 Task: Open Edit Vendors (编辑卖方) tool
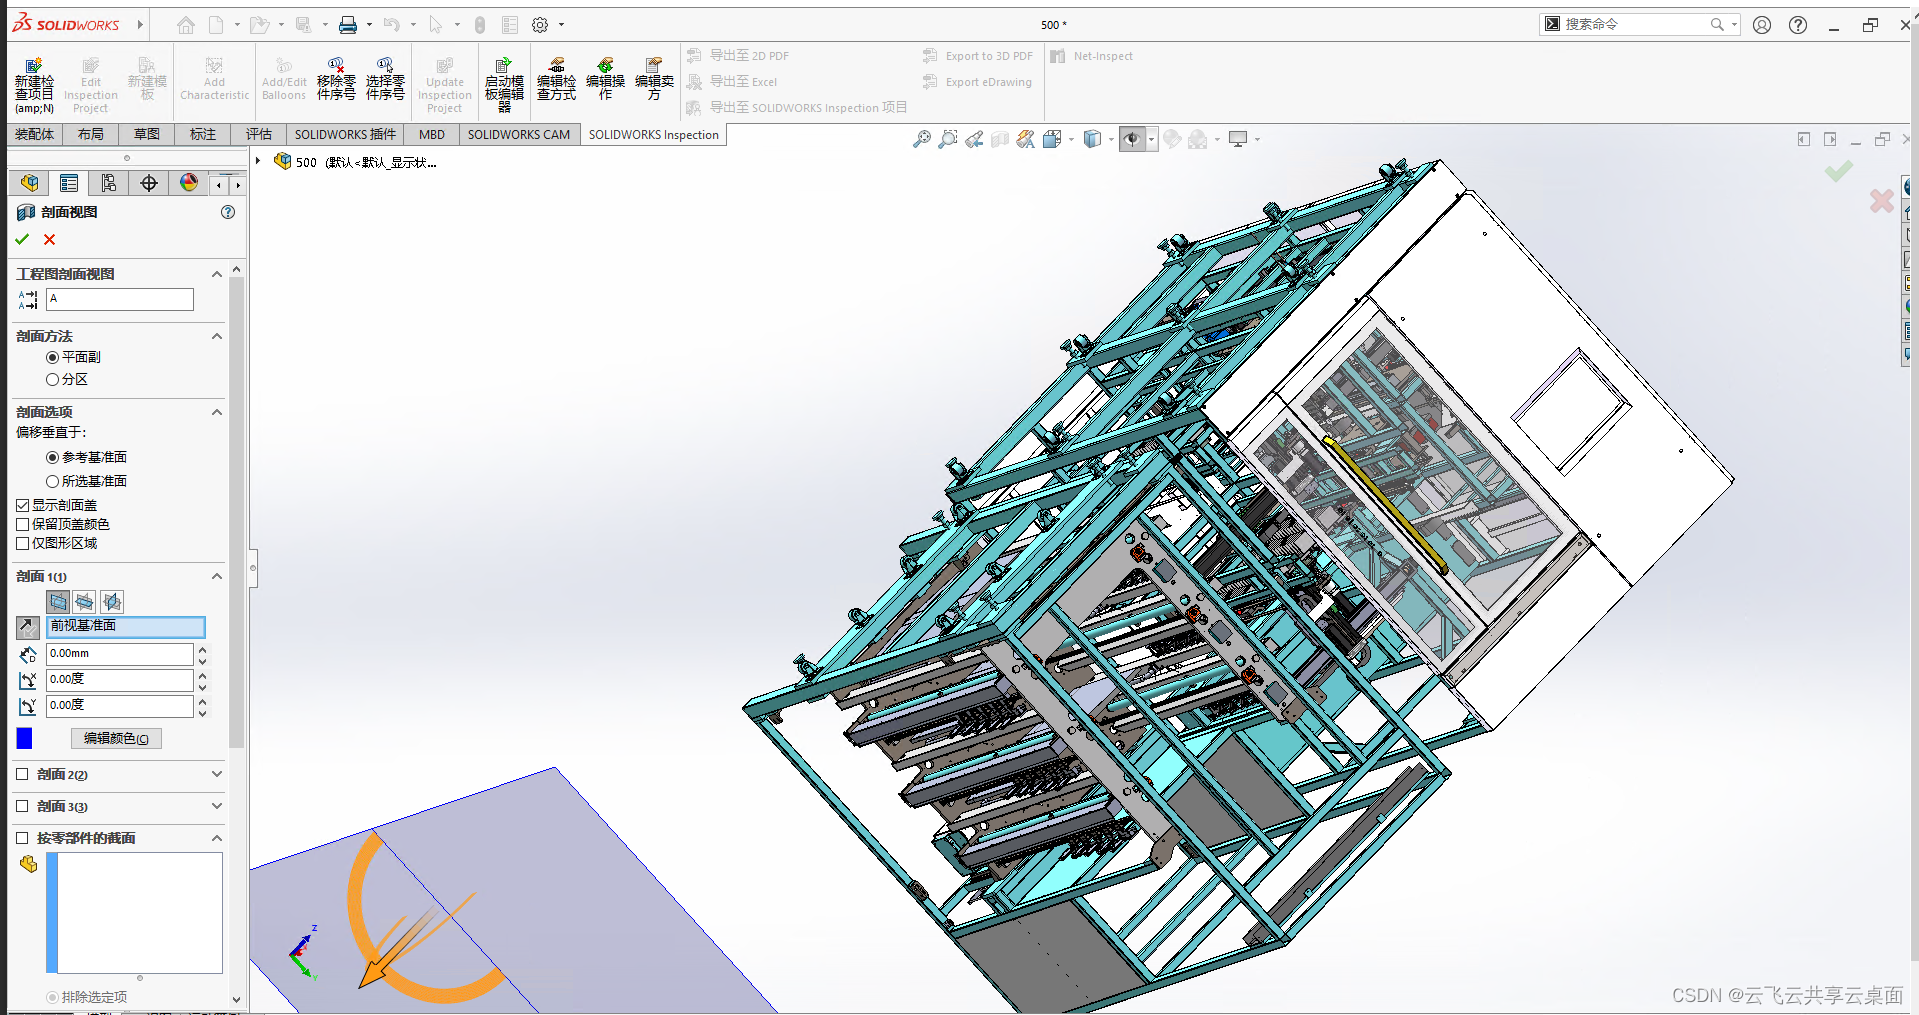pos(654,80)
